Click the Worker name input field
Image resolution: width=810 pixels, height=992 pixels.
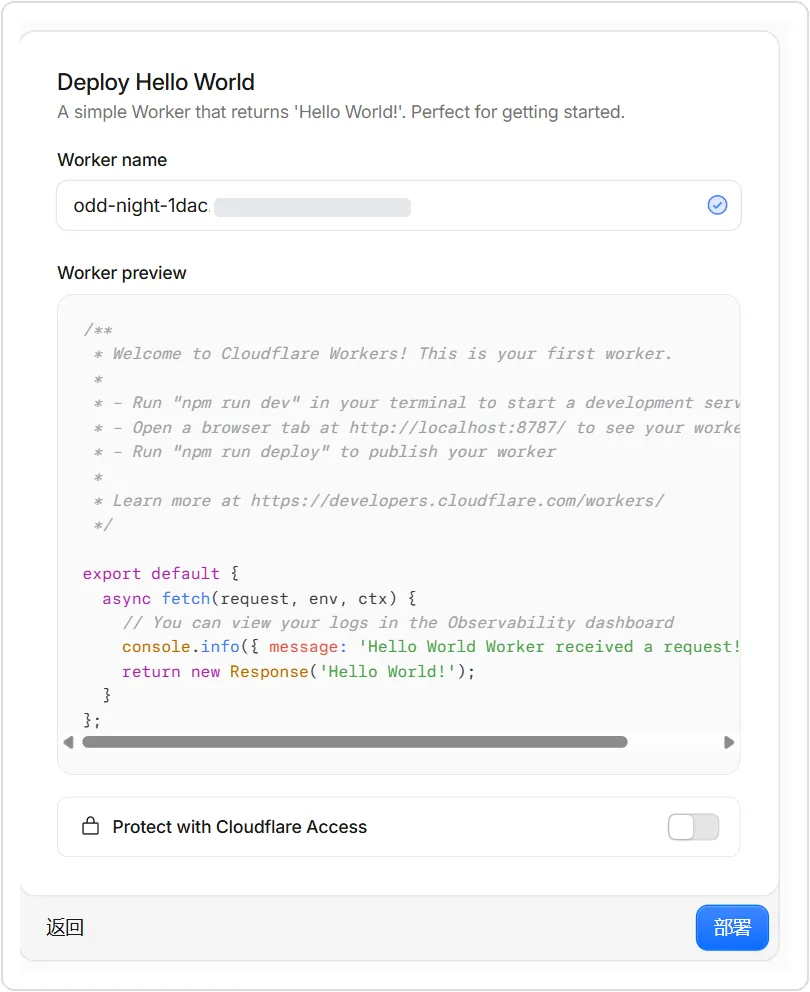pyautogui.click(x=399, y=206)
